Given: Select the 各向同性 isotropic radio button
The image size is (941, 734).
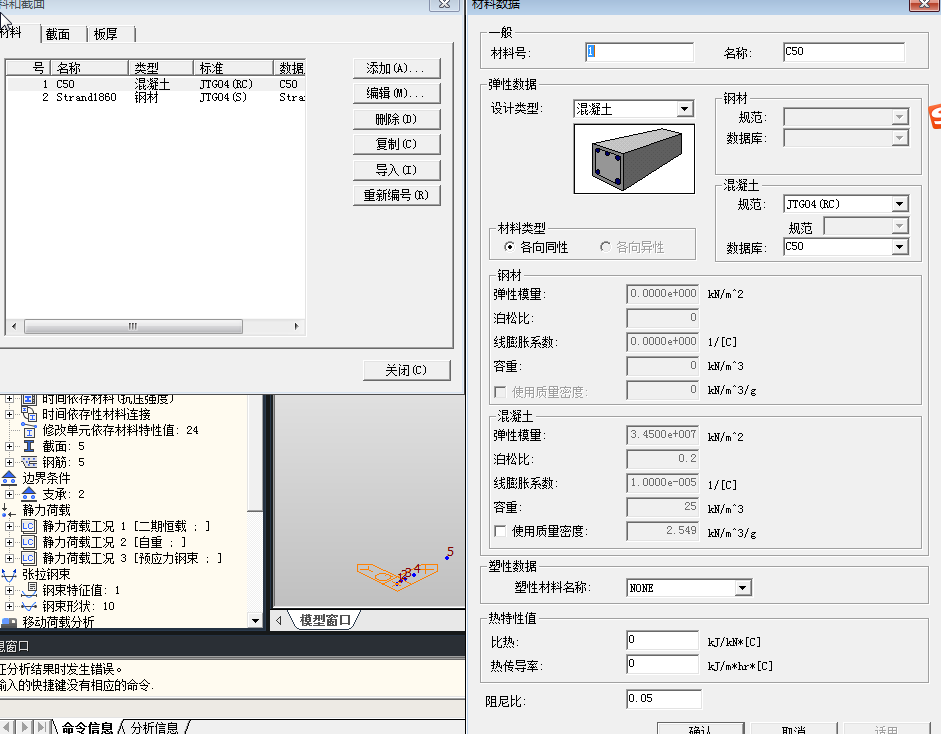Looking at the screenshot, I should tap(509, 247).
